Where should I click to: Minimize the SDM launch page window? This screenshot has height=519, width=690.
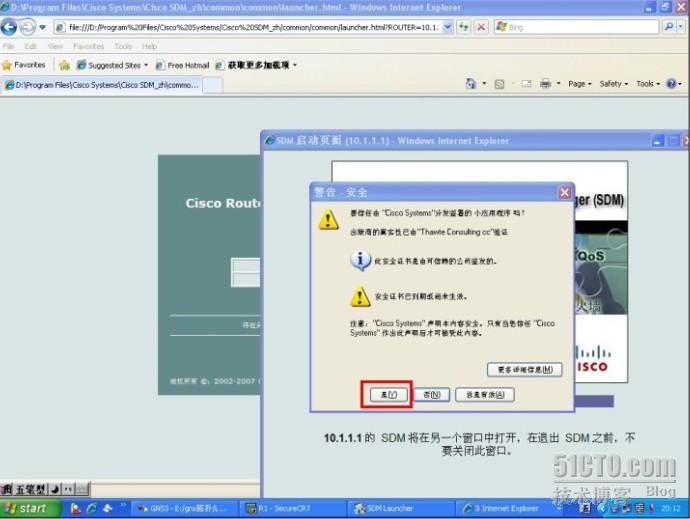[x=657, y=141]
